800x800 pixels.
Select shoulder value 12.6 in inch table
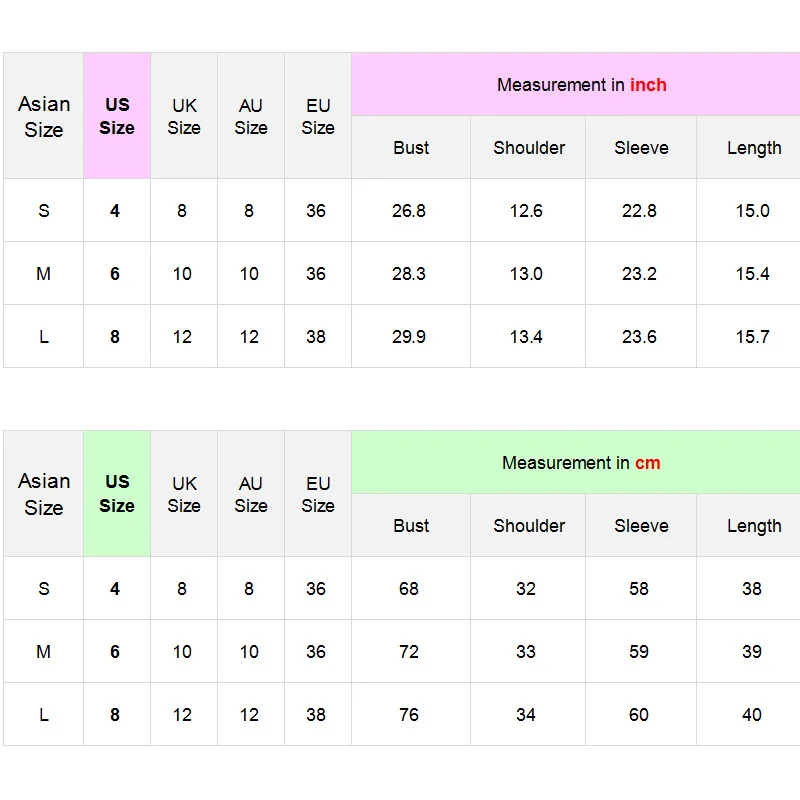(x=528, y=210)
